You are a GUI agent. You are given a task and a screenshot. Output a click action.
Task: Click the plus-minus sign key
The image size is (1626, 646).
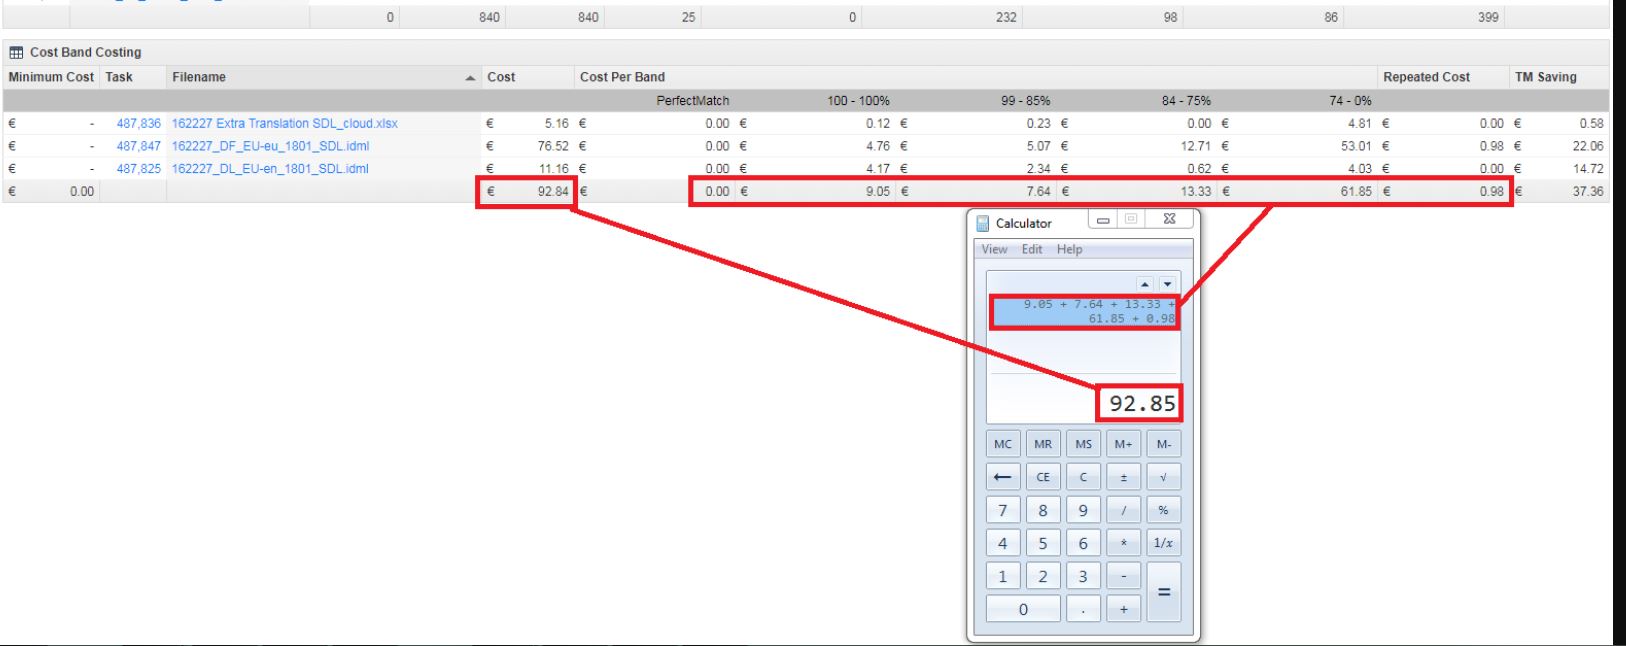(1123, 477)
